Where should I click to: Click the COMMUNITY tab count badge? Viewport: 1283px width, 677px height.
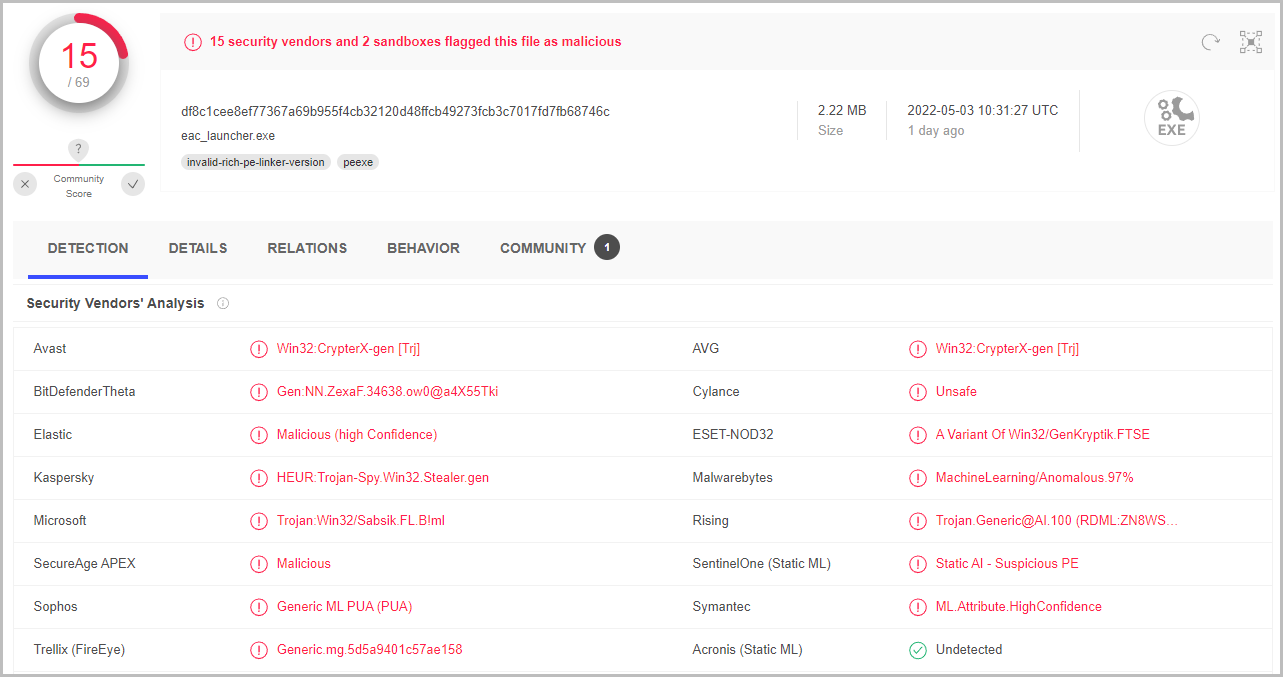(x=607, y=247)
